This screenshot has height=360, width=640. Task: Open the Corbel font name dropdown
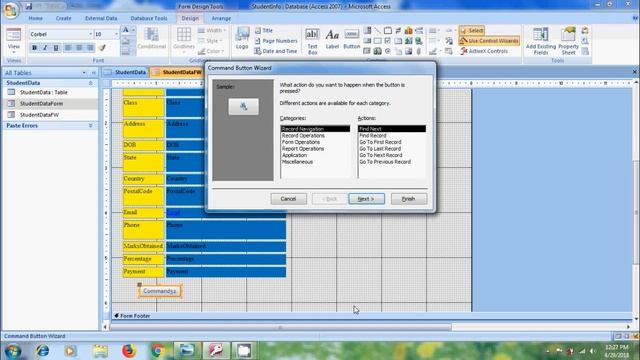pos(90,34)
